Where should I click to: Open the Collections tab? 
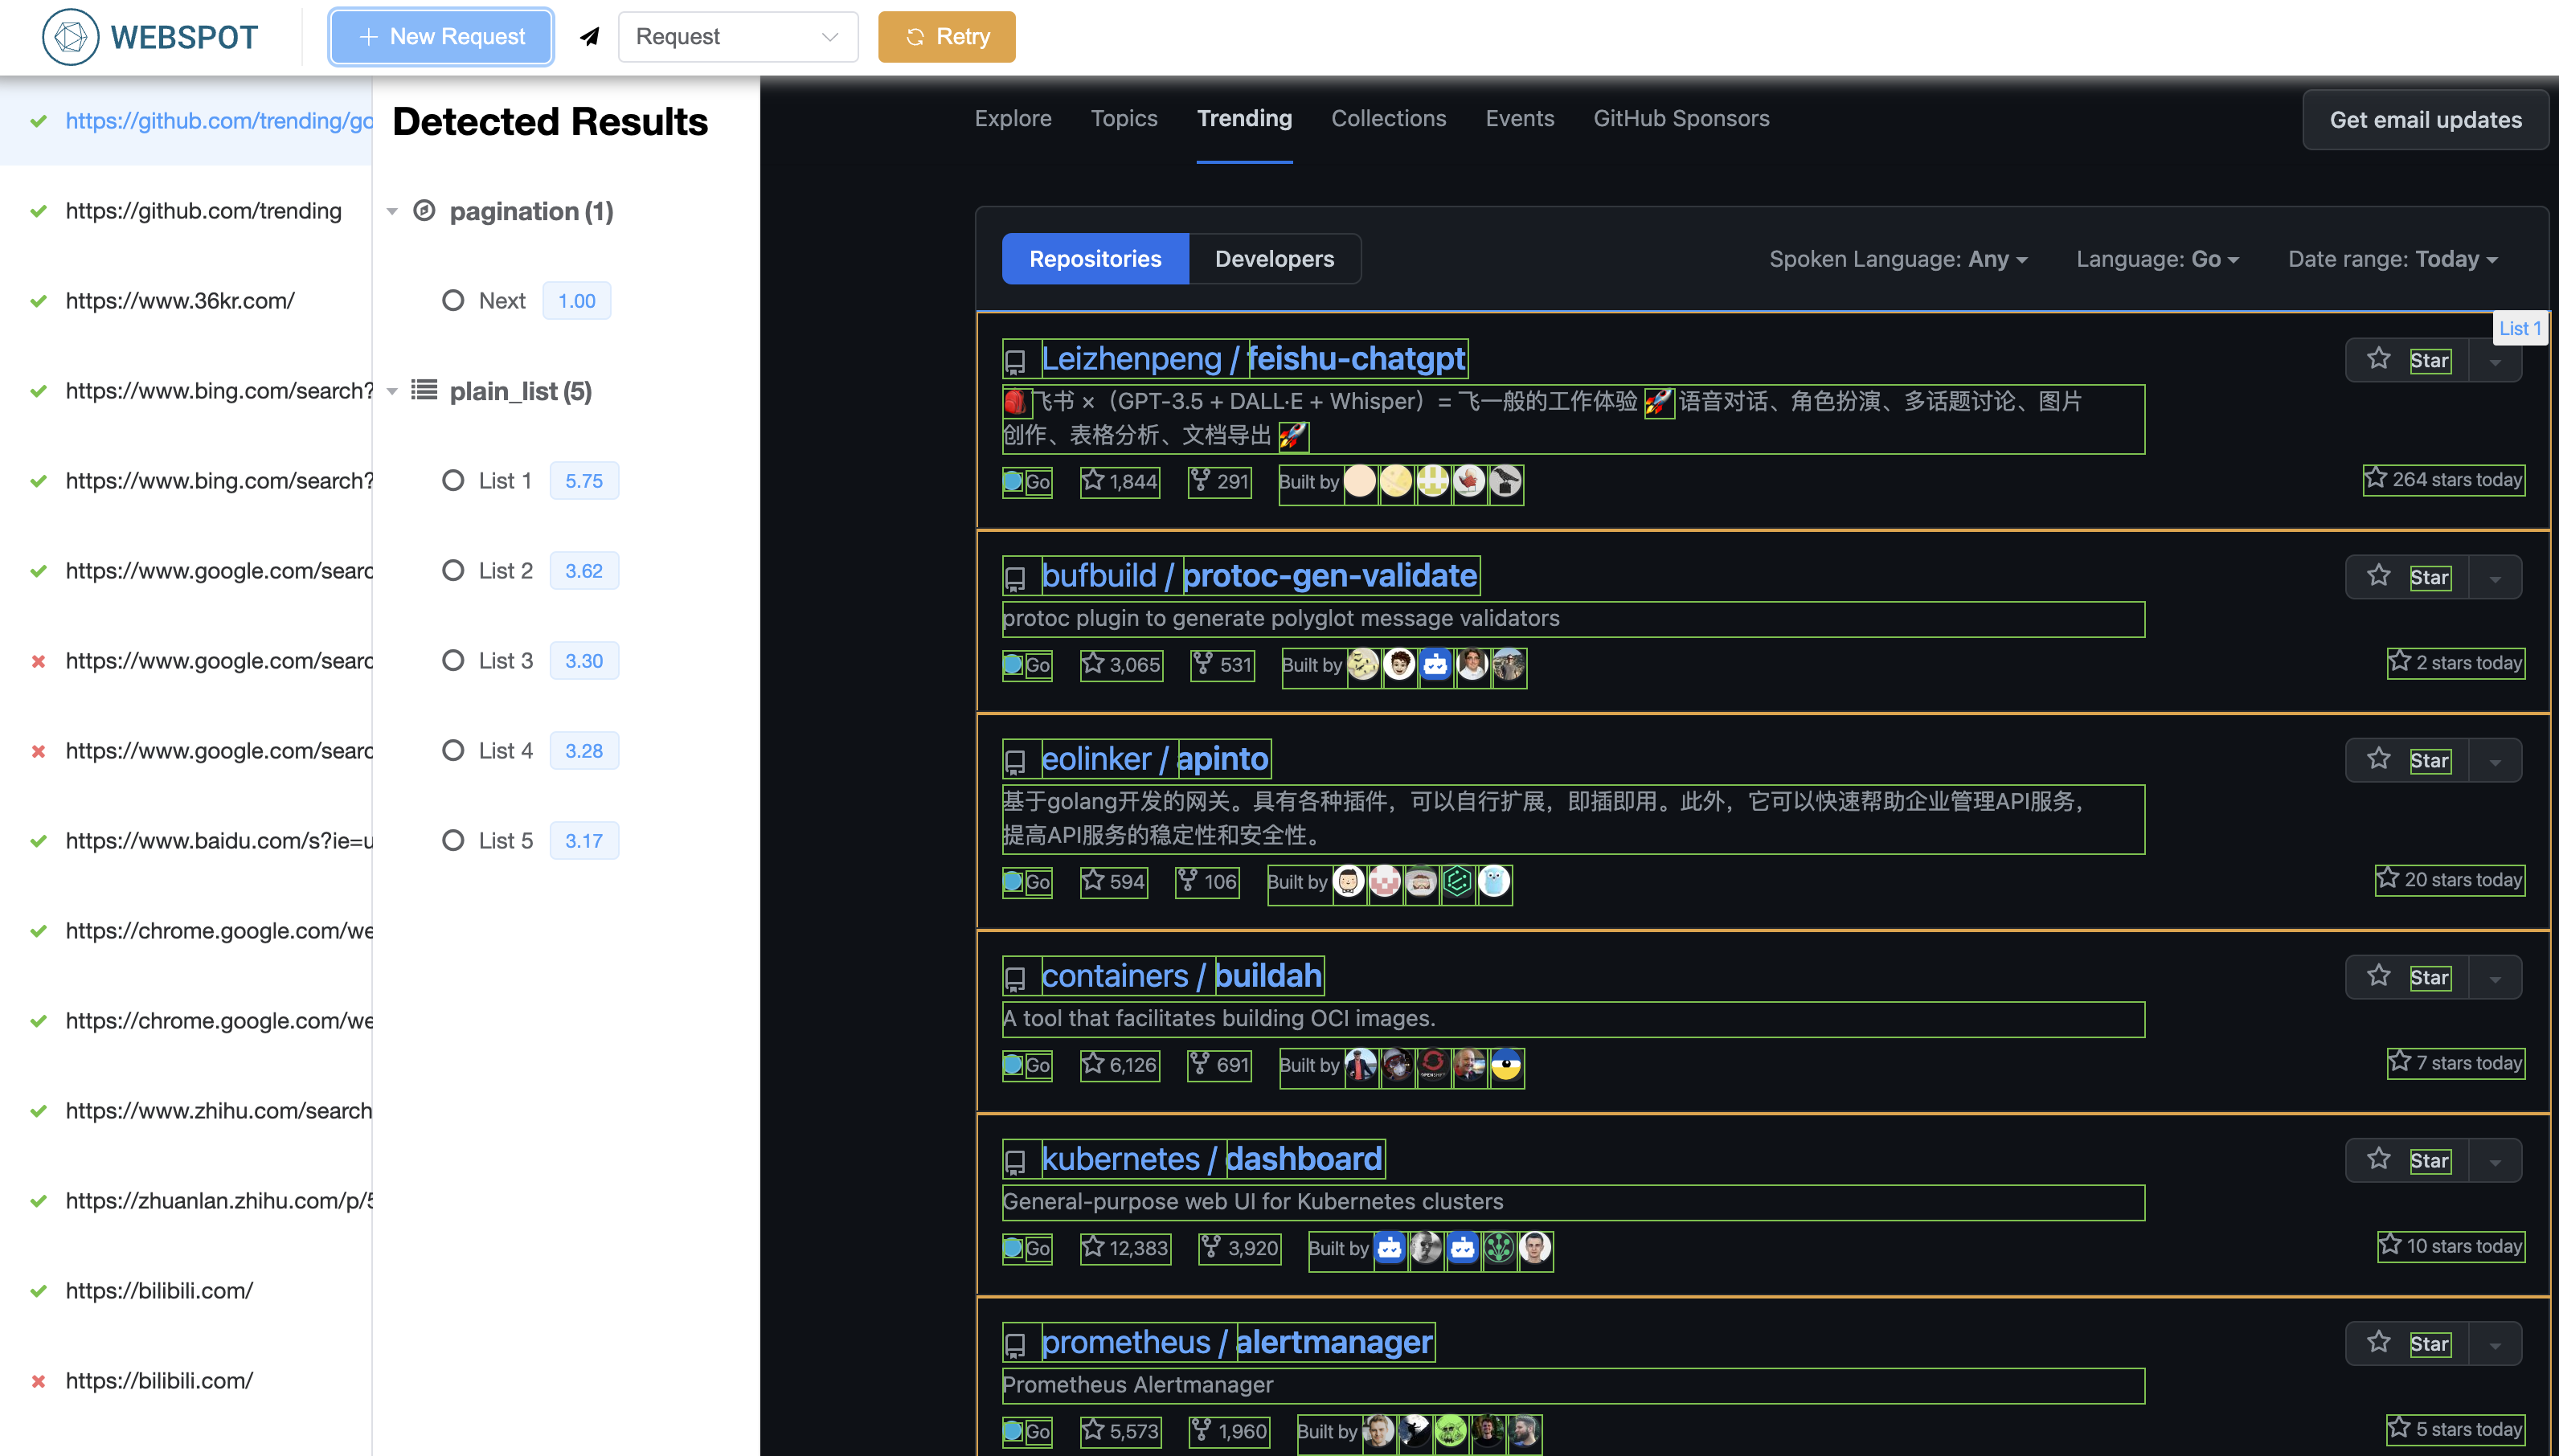click(1388, 118)
